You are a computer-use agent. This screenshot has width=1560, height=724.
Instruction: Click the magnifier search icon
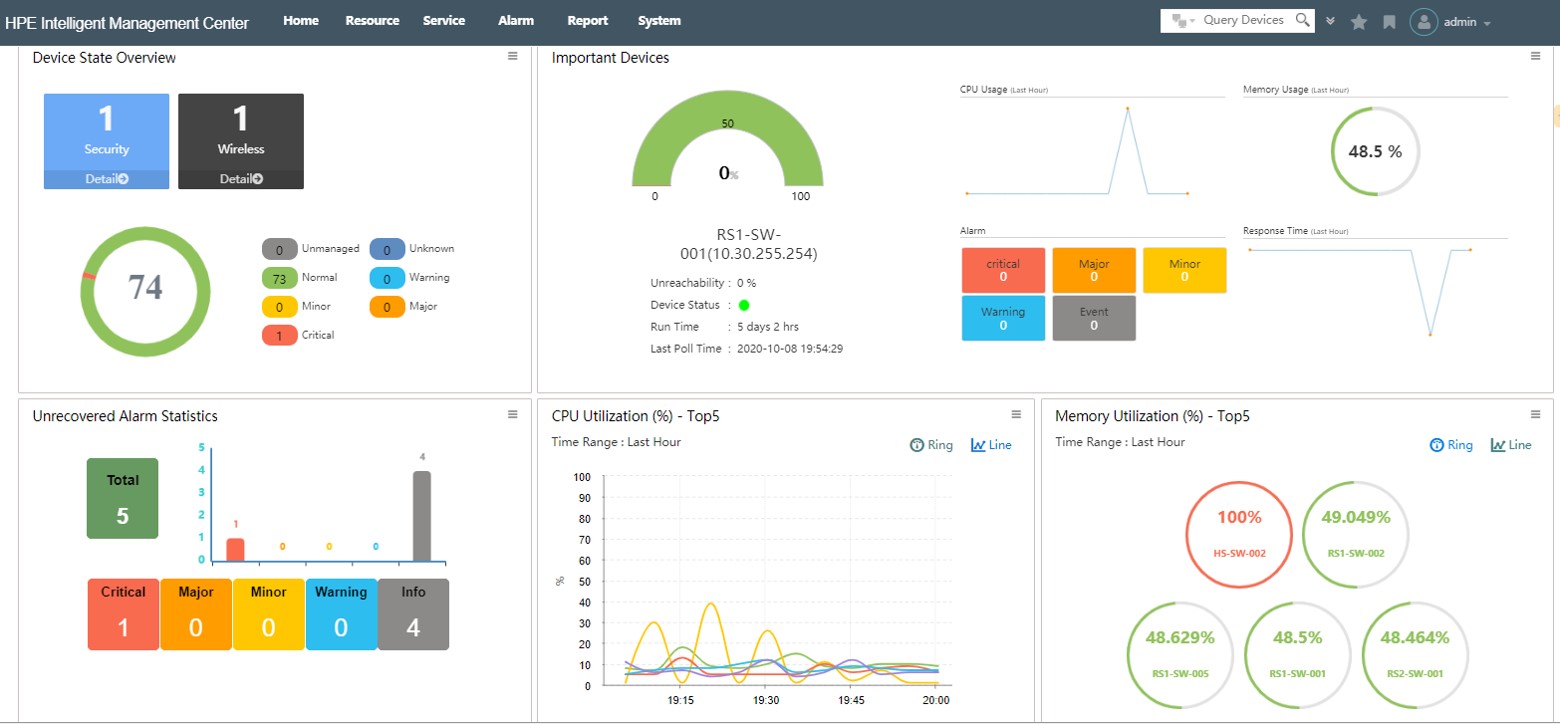1302,20
